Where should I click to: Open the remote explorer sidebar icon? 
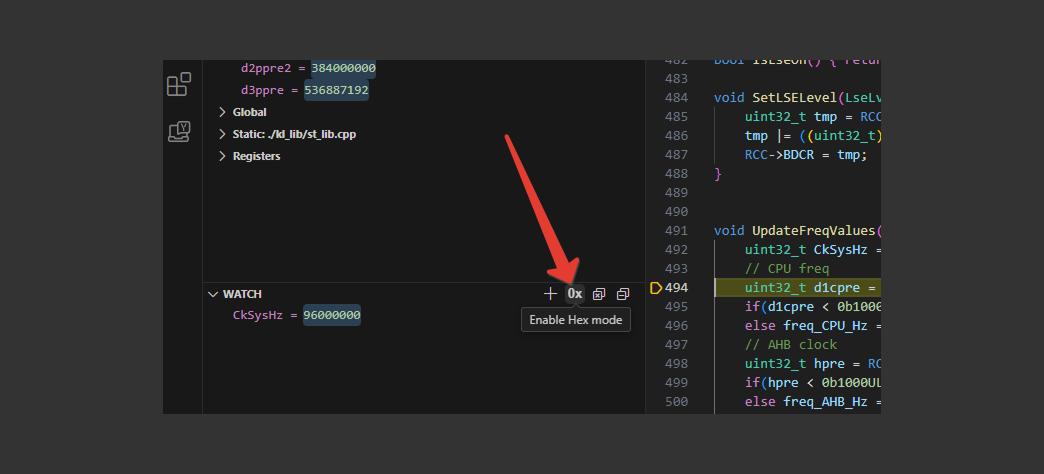click(x=178, y=132)
